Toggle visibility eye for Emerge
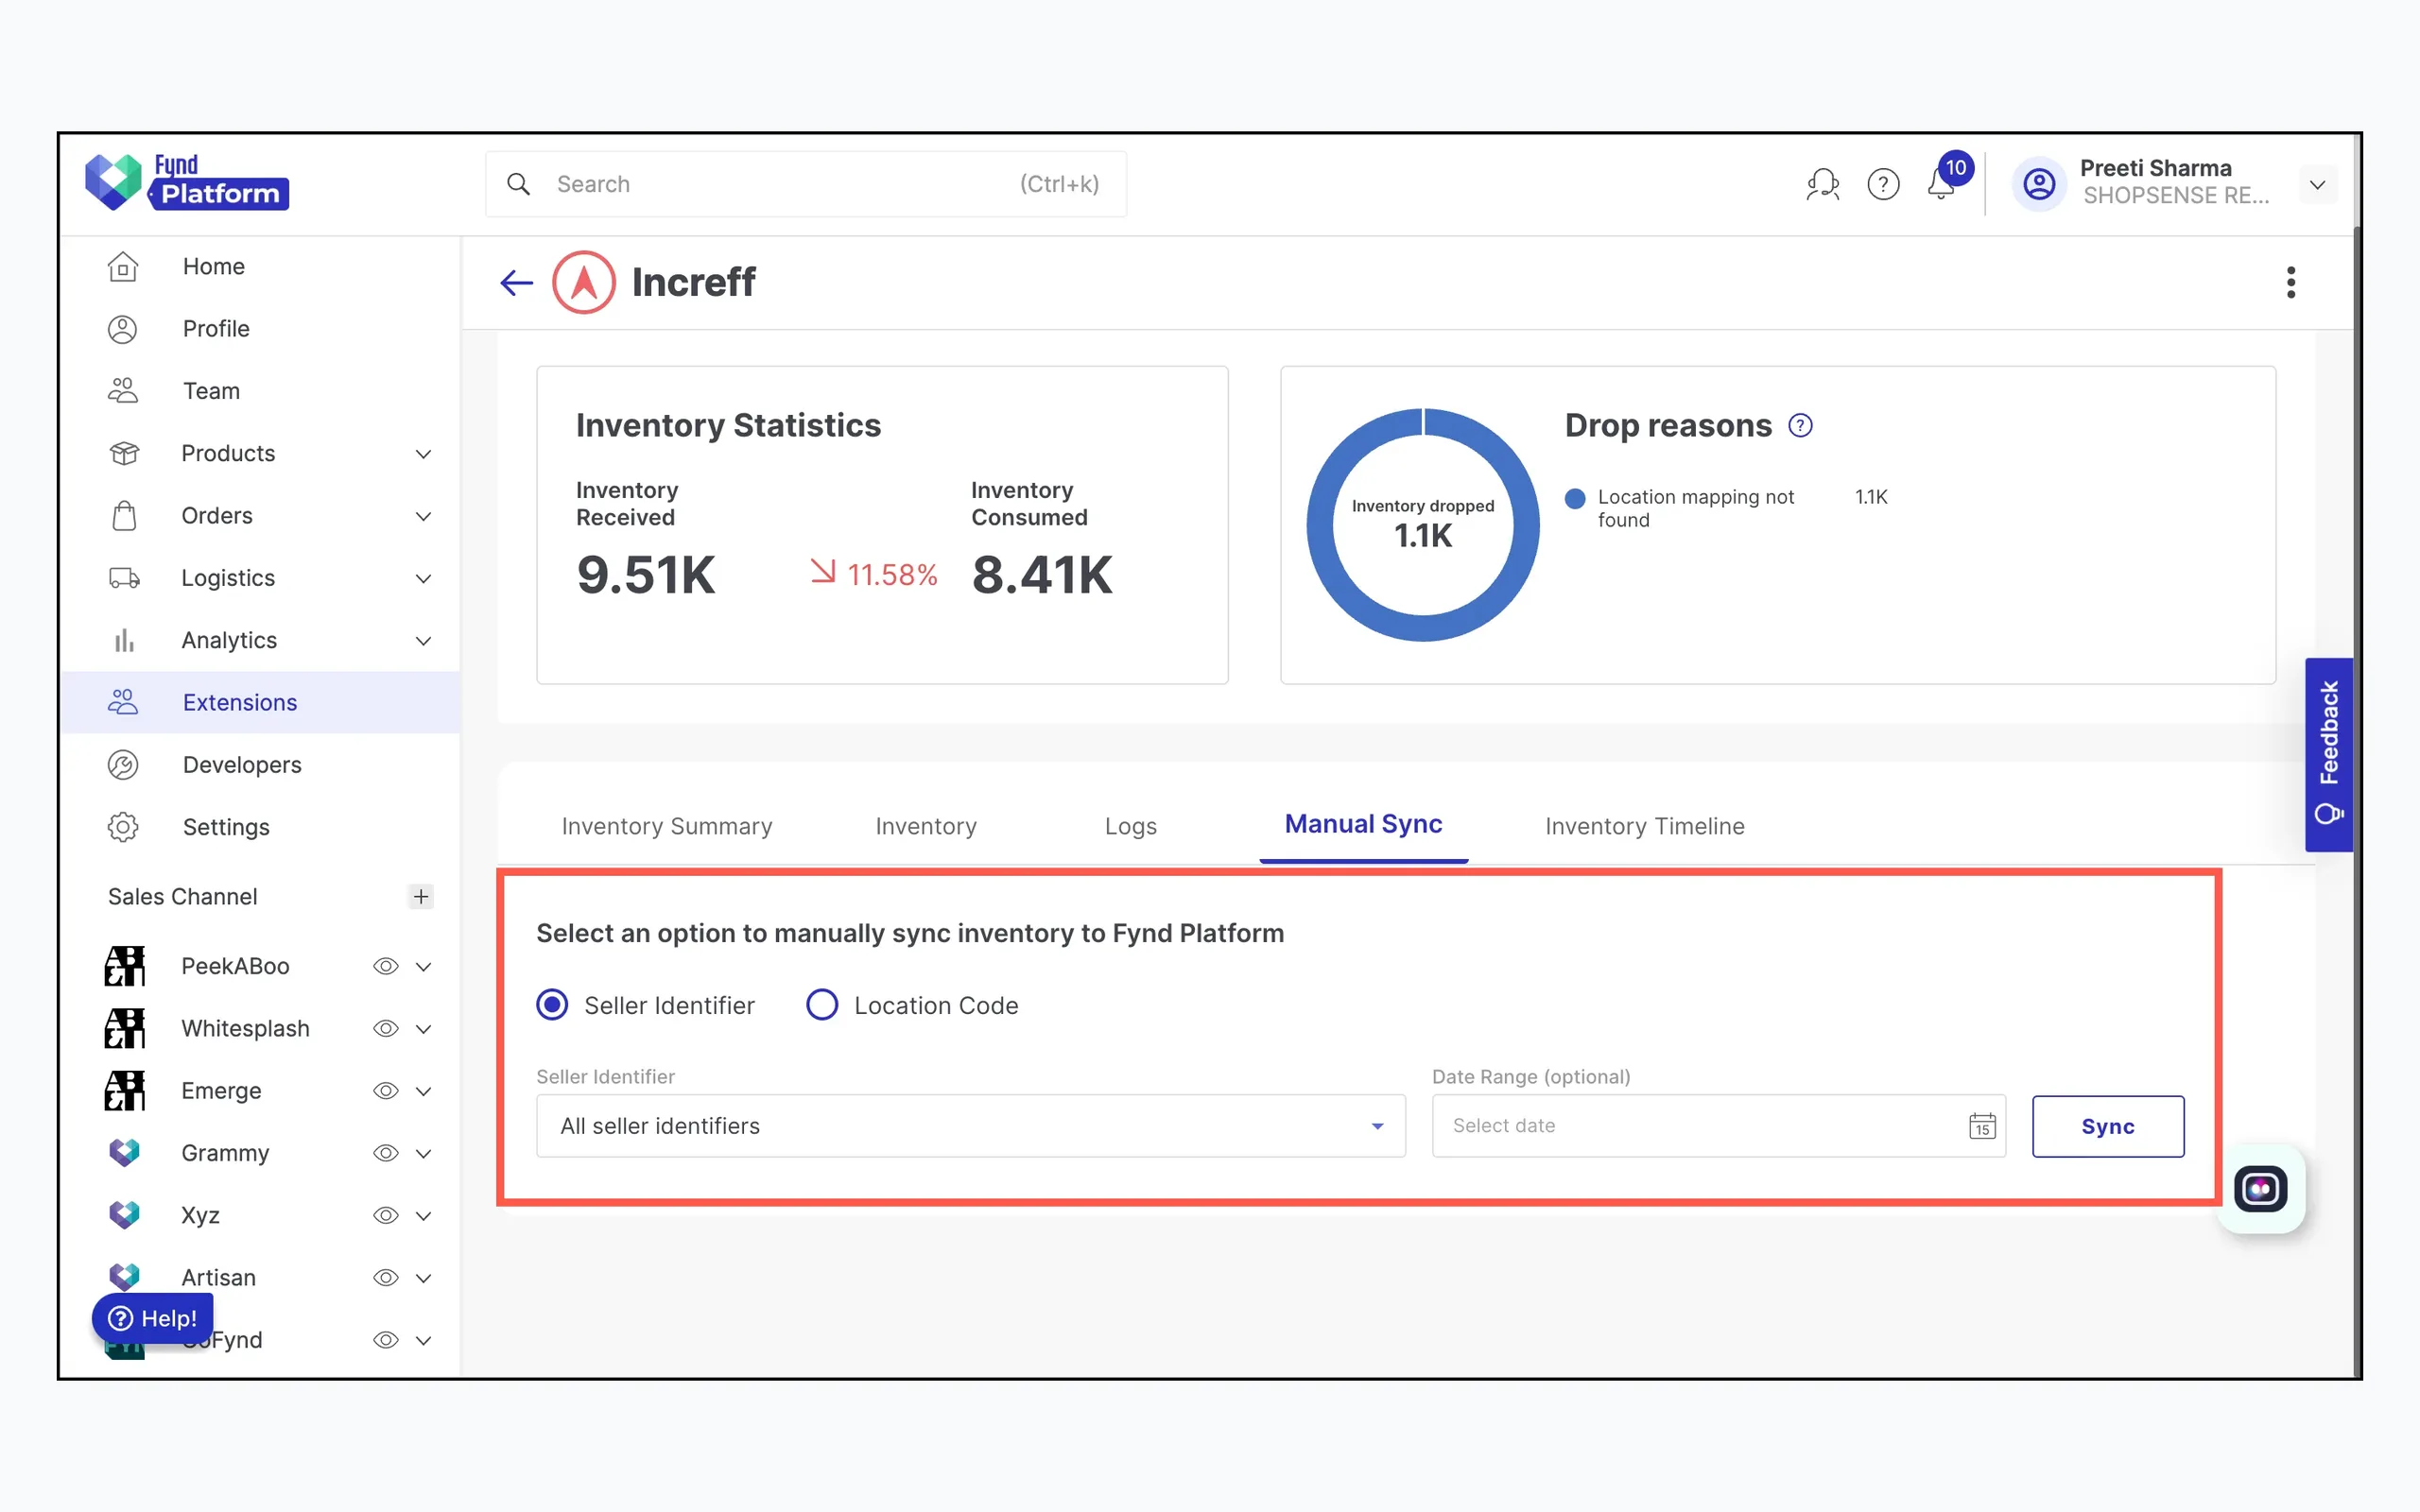 386,1091
